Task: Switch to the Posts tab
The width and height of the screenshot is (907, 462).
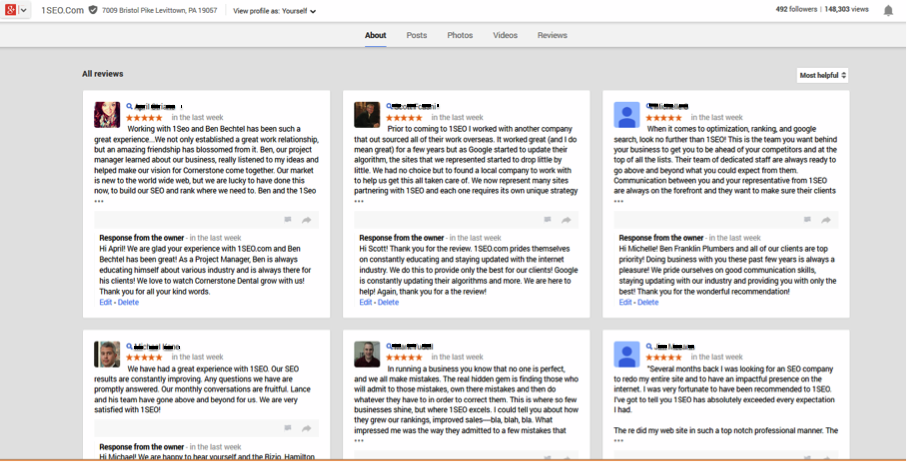Action: pyautogui.click(x=416, y=35)
